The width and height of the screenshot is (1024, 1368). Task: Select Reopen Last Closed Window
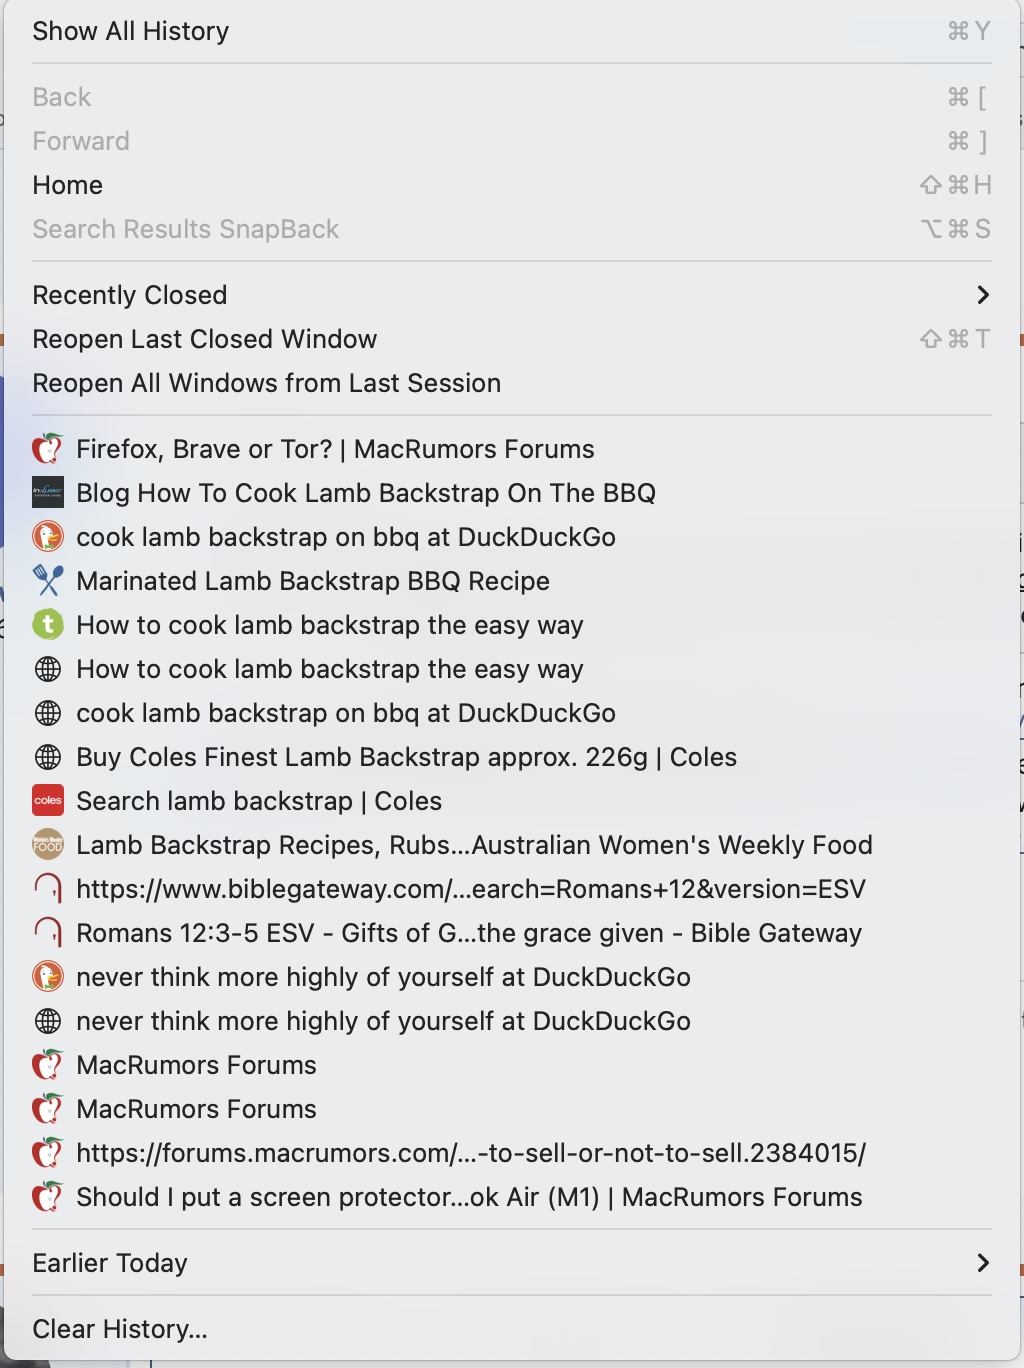click(512, 339)
